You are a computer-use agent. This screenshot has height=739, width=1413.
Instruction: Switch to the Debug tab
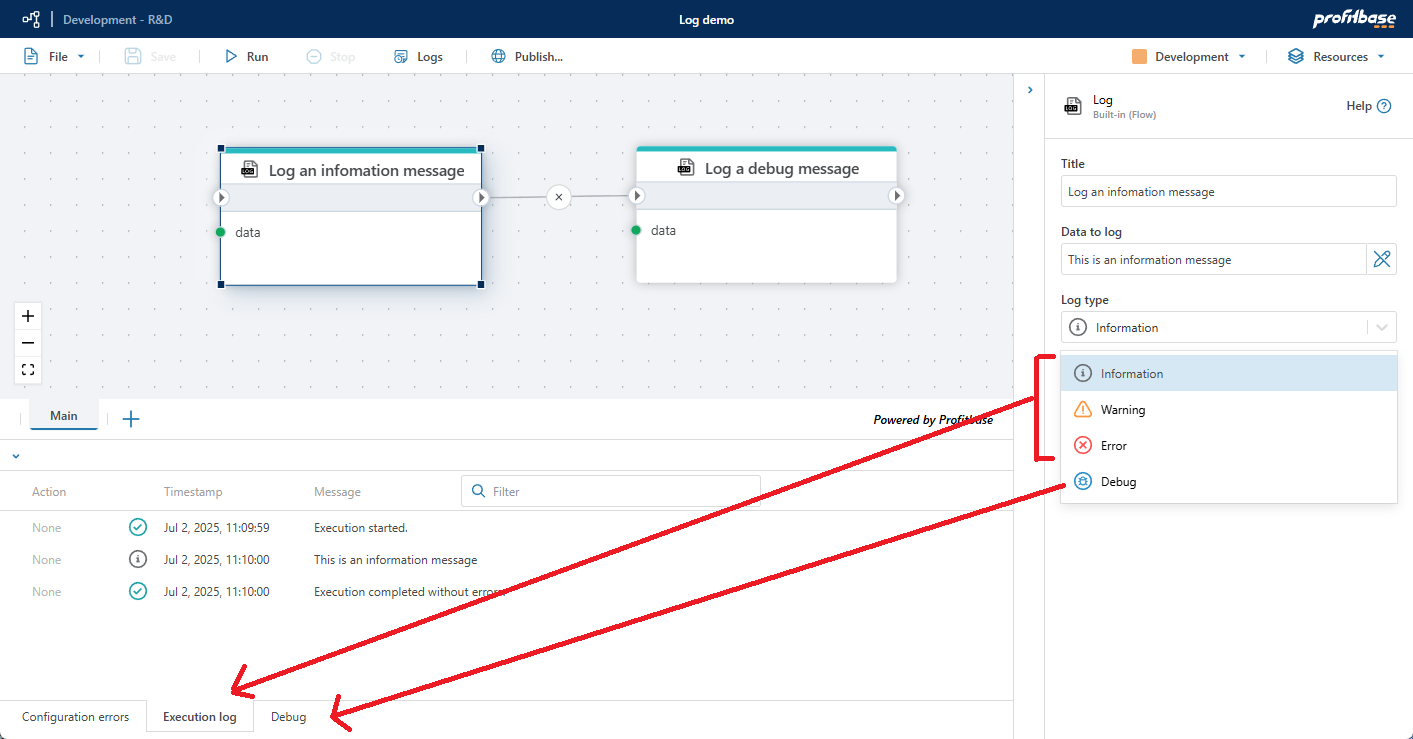click(288, 717)
